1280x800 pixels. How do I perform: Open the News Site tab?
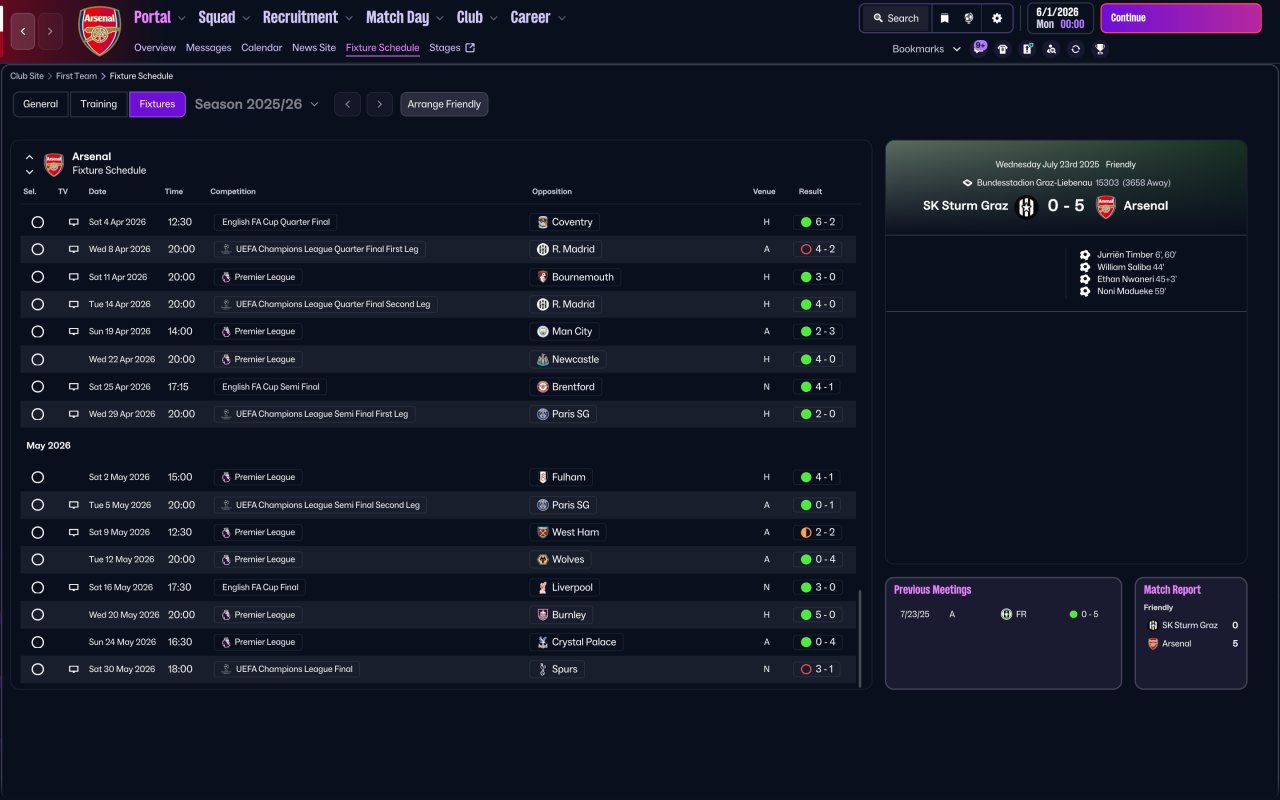tap(314, 47)
